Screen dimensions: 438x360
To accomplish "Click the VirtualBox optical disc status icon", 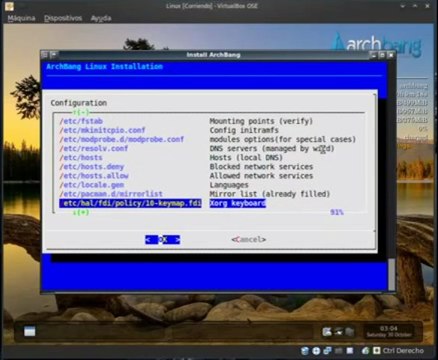I will 316,351.
